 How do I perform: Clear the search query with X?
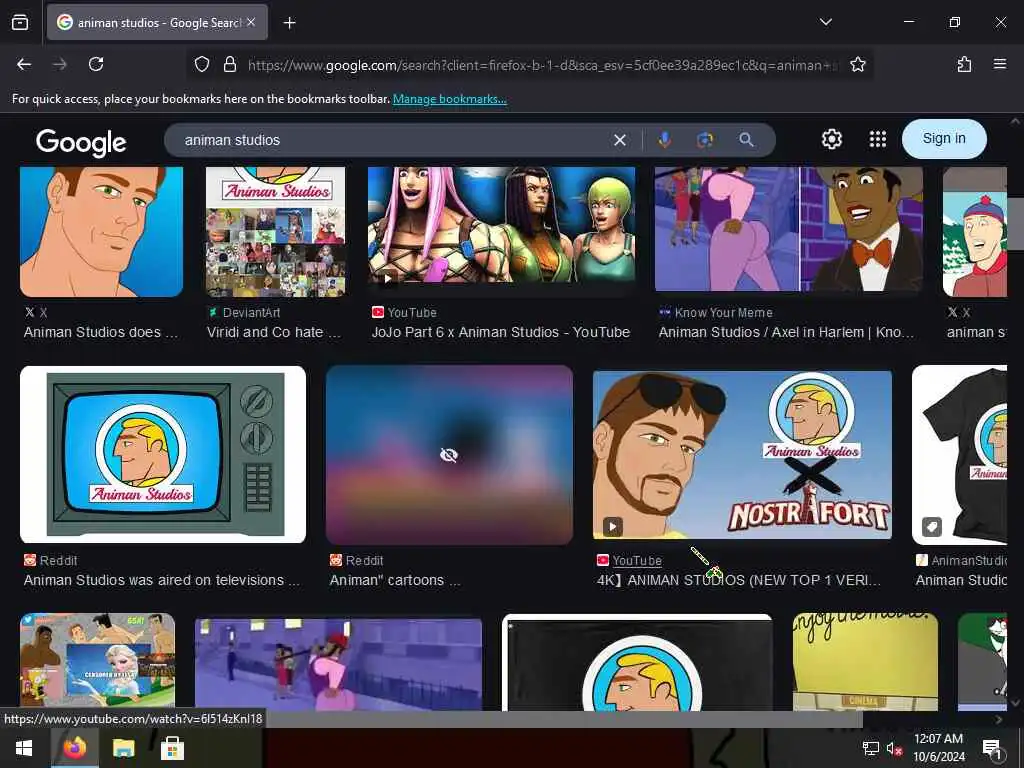pos(620,140)
